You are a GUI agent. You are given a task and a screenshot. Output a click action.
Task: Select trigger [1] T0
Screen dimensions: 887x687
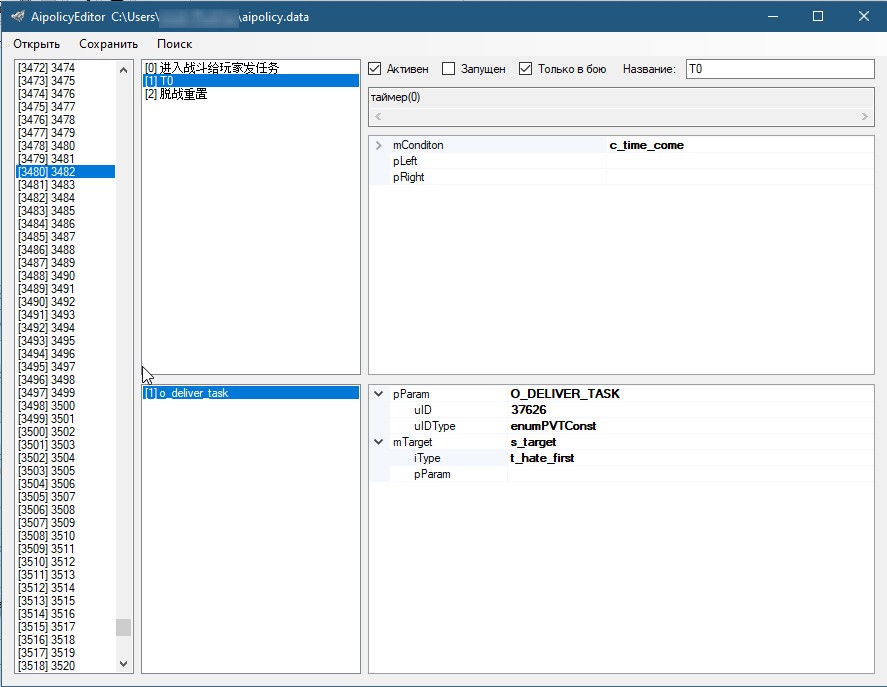tap(251, 81)
